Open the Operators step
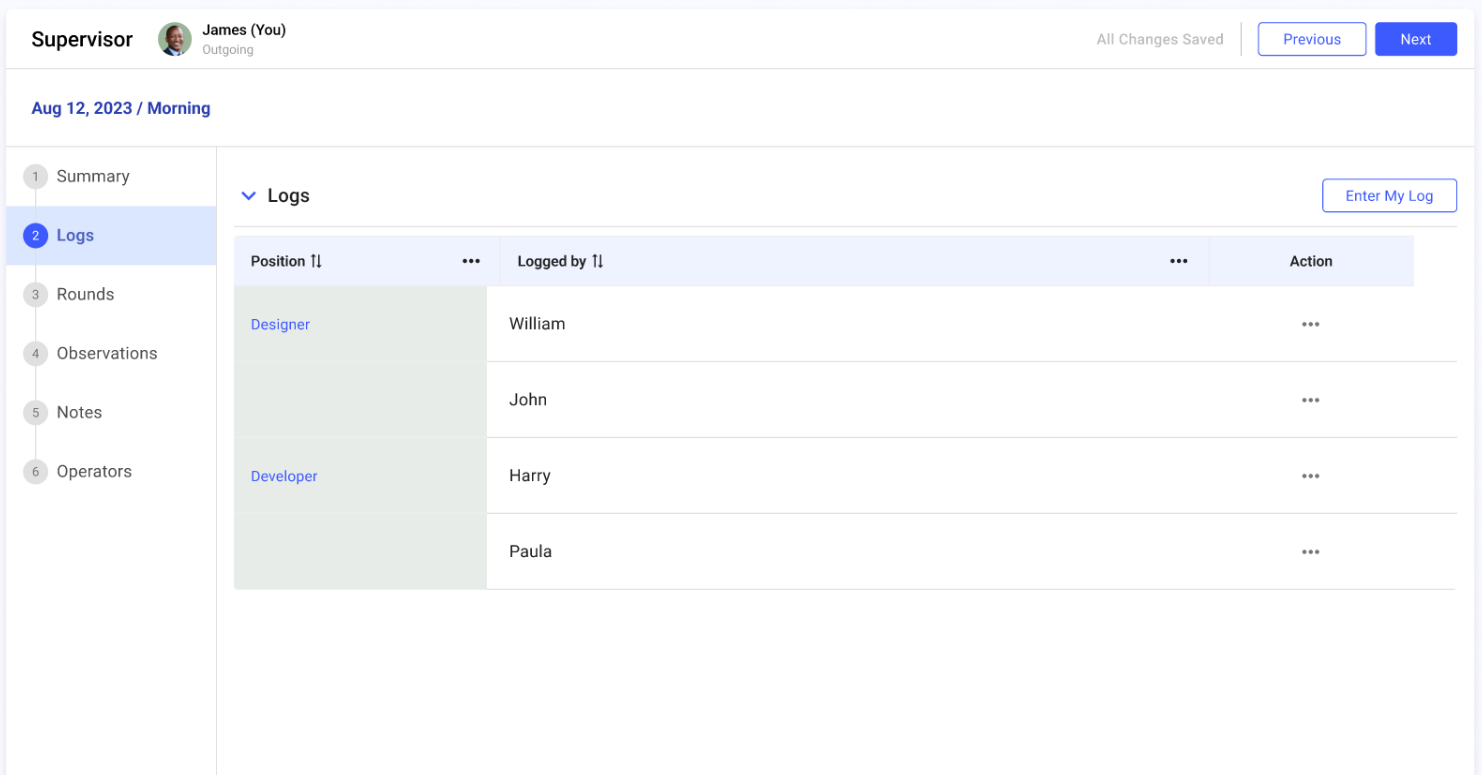The width and height of the screenshot is (1482, 775). (x=94, y=471)
